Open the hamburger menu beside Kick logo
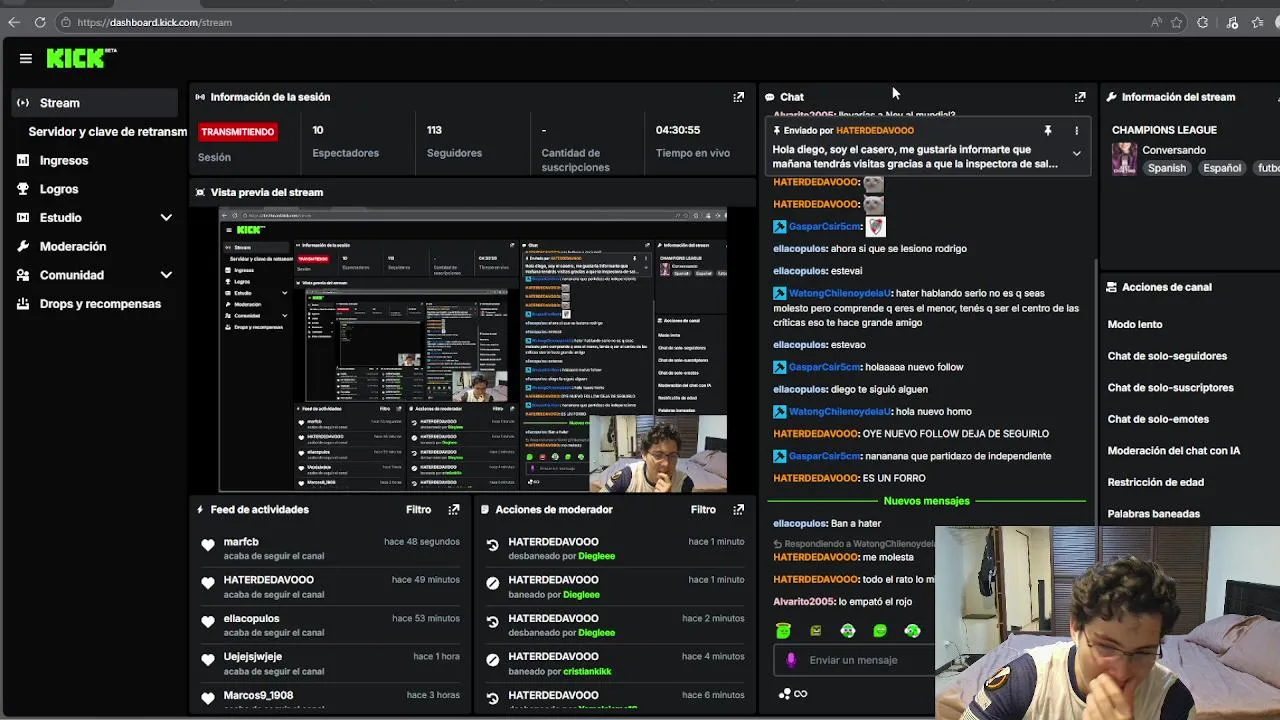This screenshot has width=1280, height=720. [26, 58]
